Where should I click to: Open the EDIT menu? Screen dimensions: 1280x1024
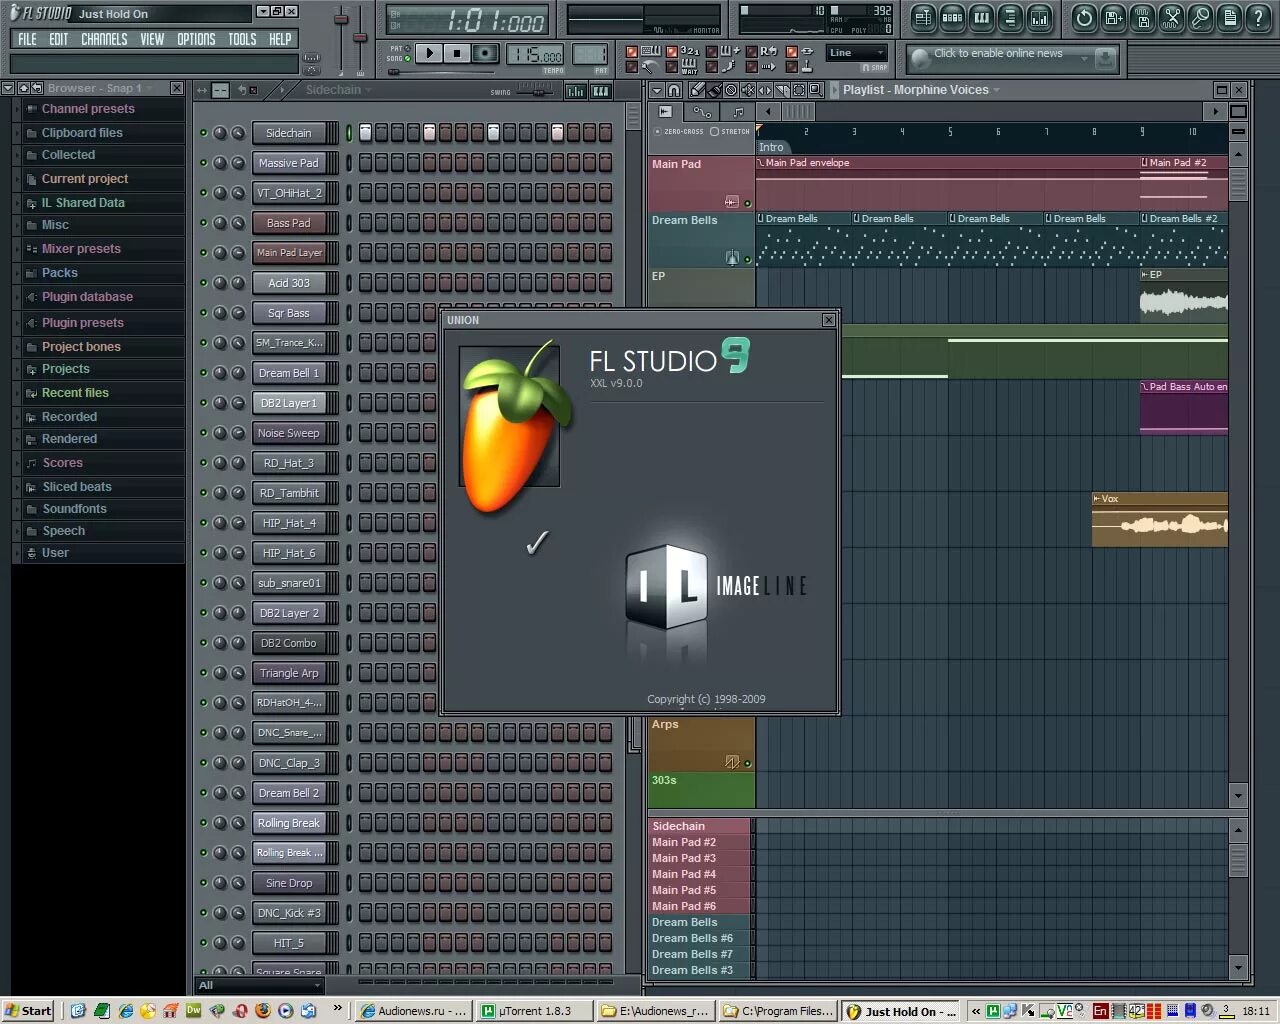(59, 39)
